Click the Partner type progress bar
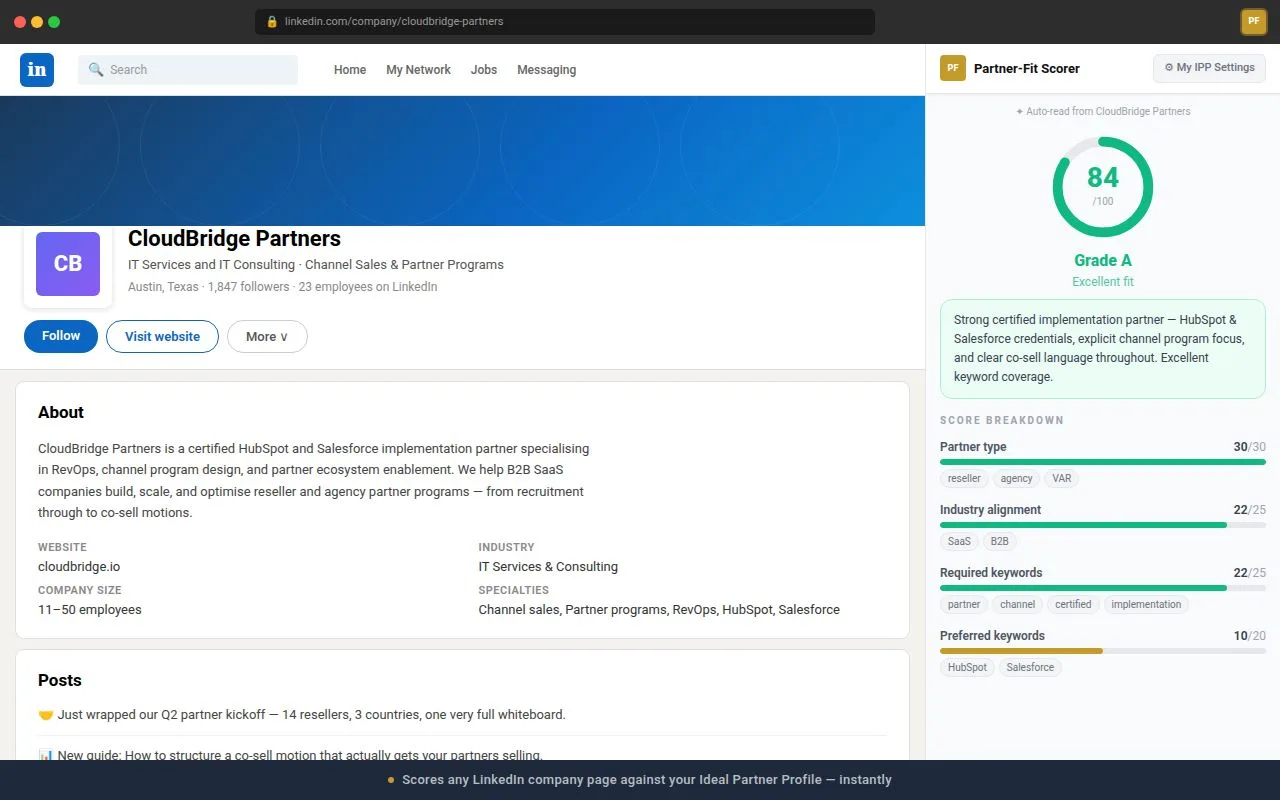 coord(1103,462)
